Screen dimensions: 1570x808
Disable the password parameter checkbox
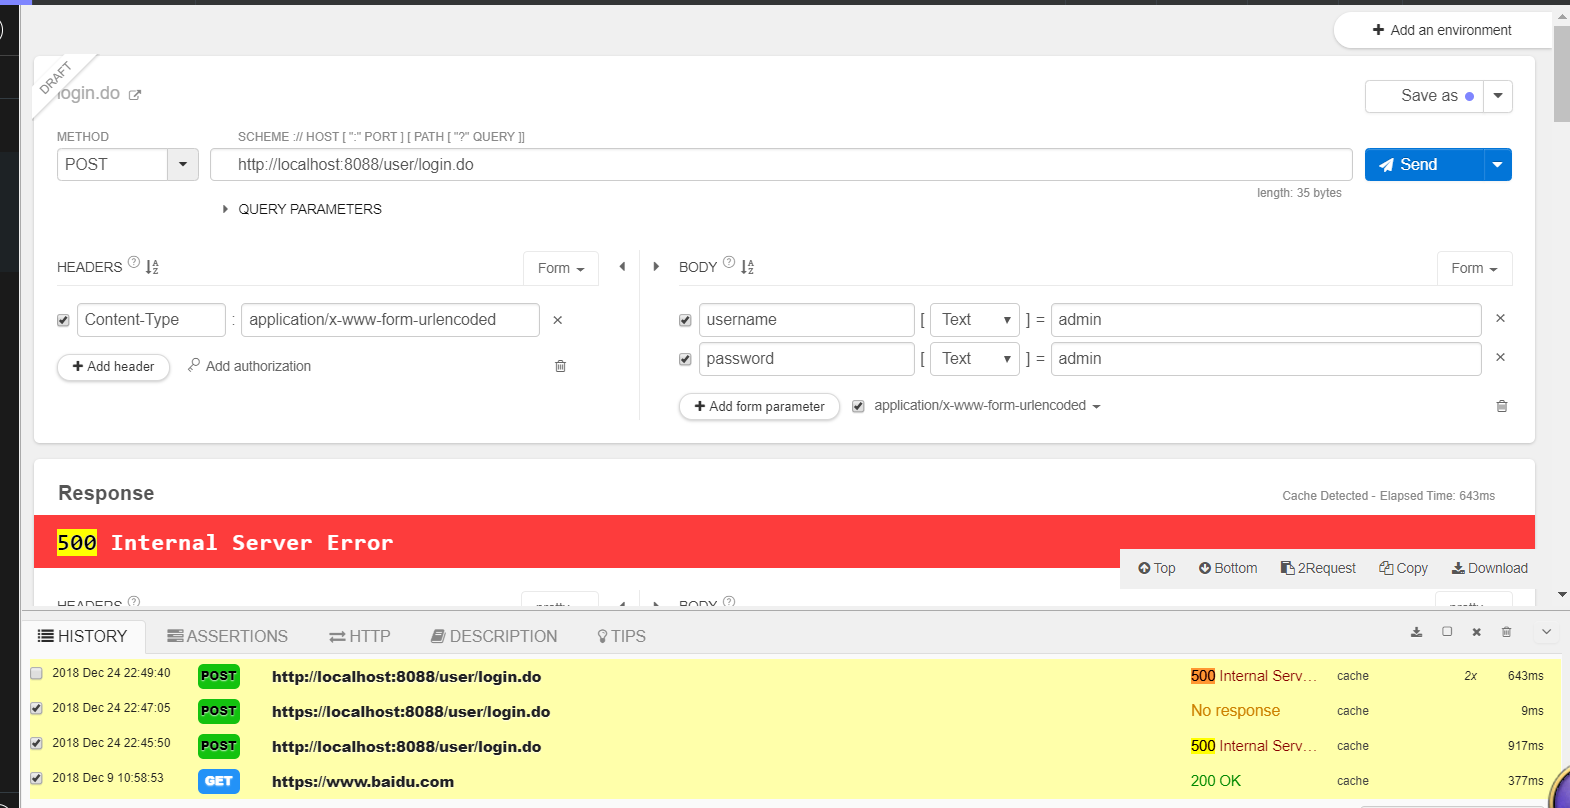[x=685, y=359]
